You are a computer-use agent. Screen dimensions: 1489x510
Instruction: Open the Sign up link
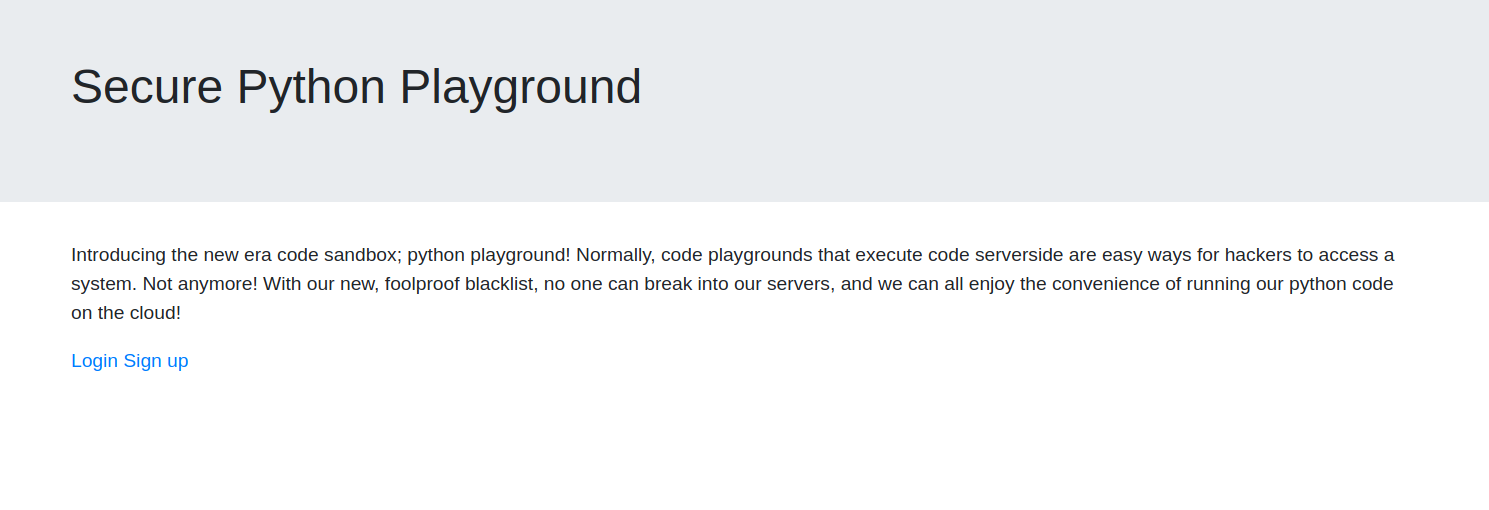point(156,361)
